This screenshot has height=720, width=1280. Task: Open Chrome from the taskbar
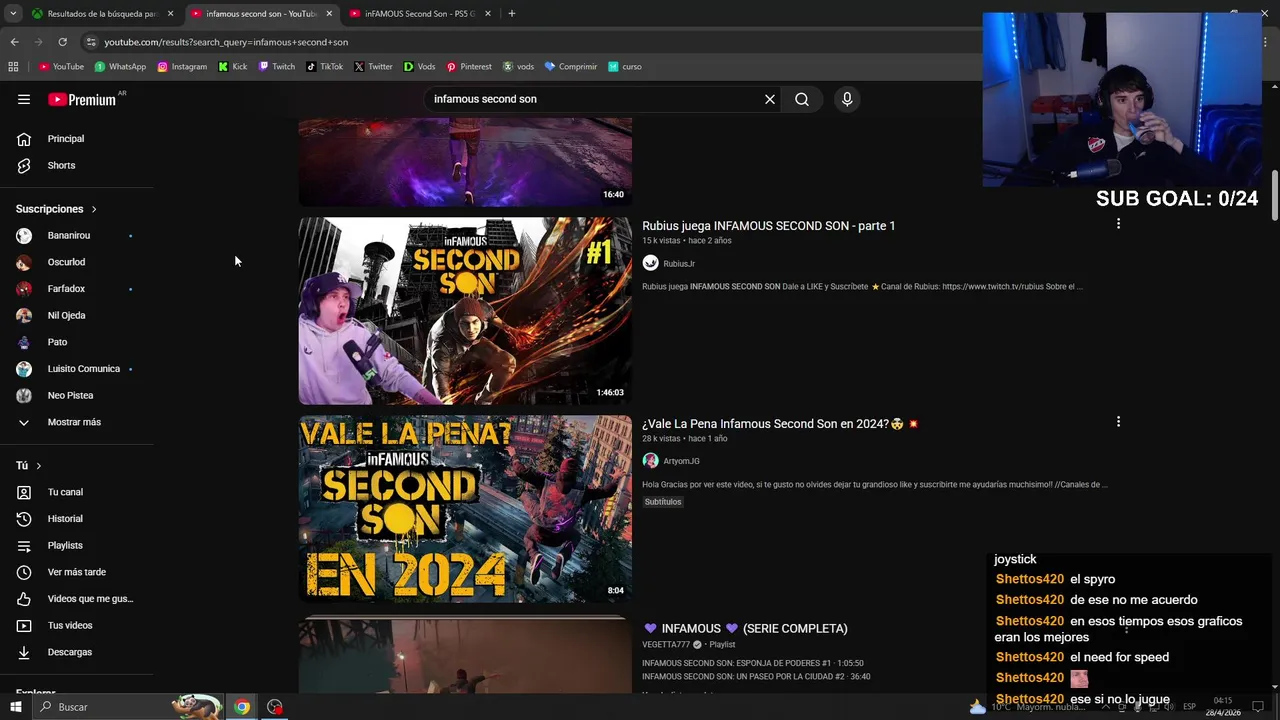(x=242, y=707)
